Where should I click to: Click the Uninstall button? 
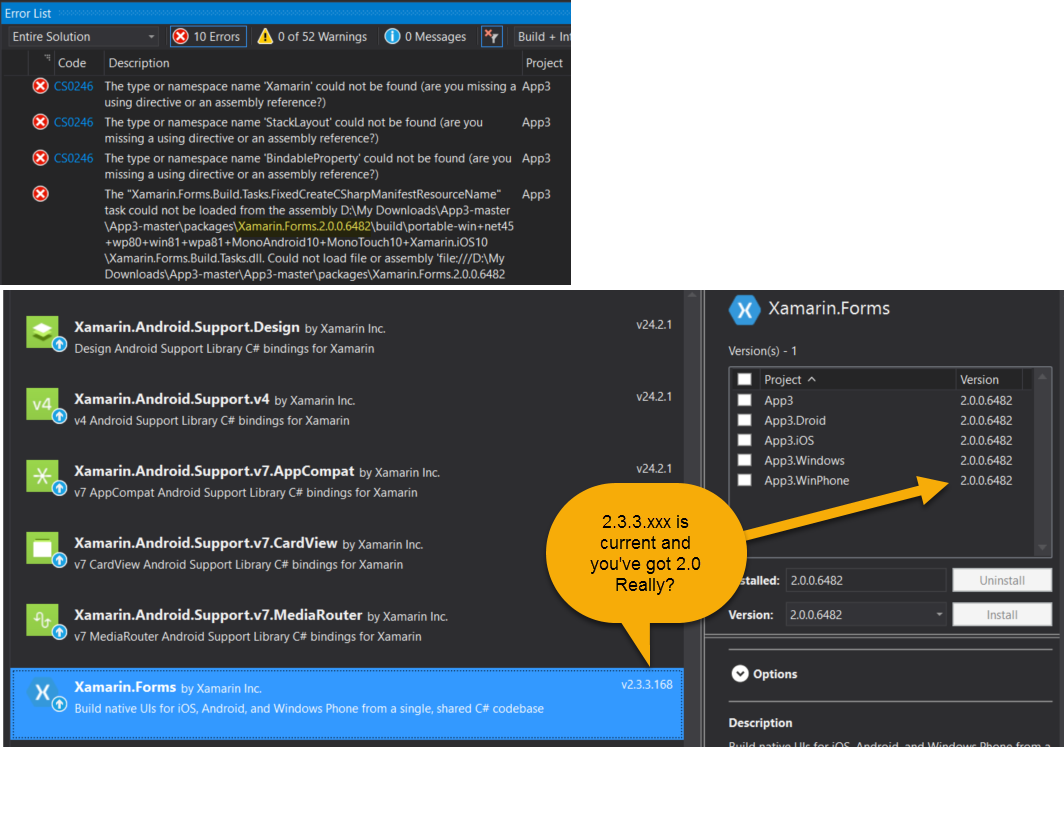(x=1002, y=580)
